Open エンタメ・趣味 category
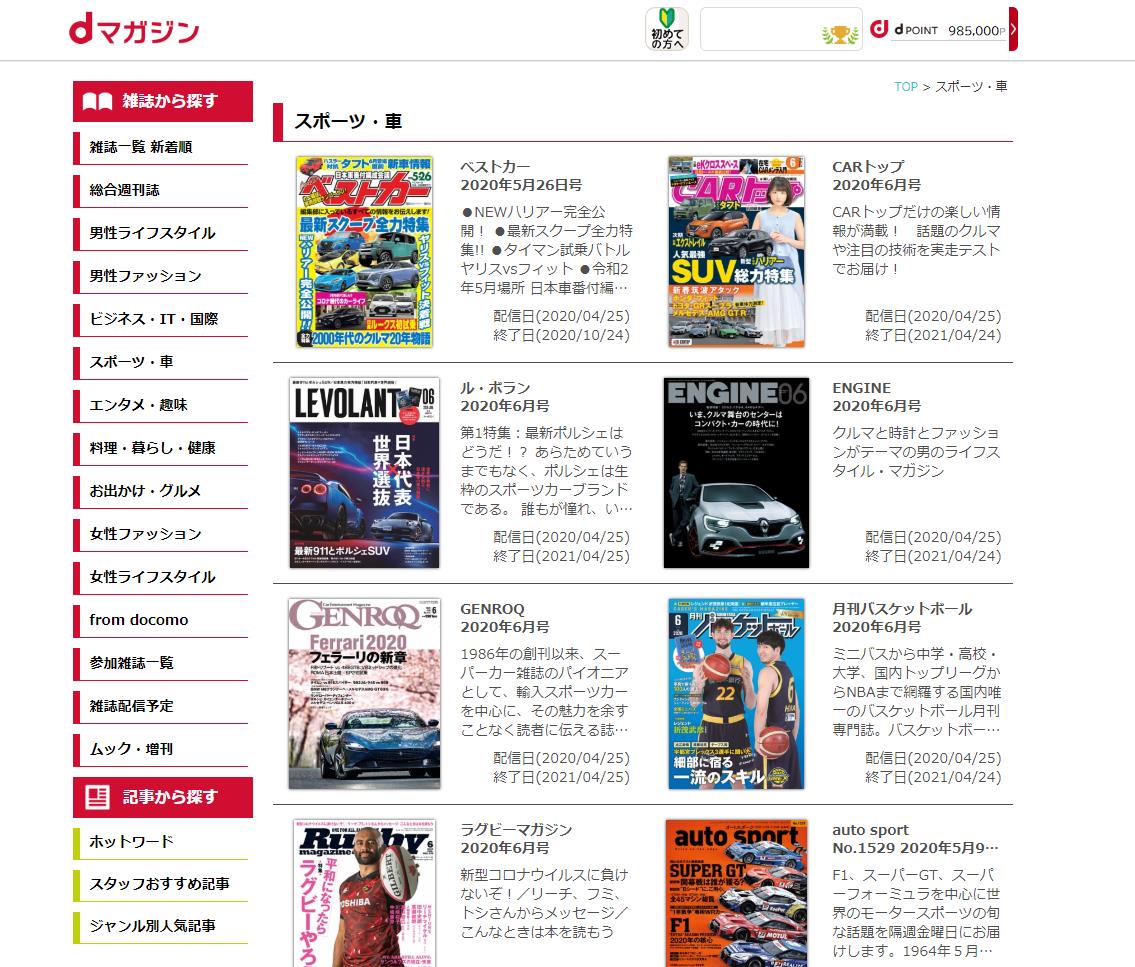 coord(161,405)
